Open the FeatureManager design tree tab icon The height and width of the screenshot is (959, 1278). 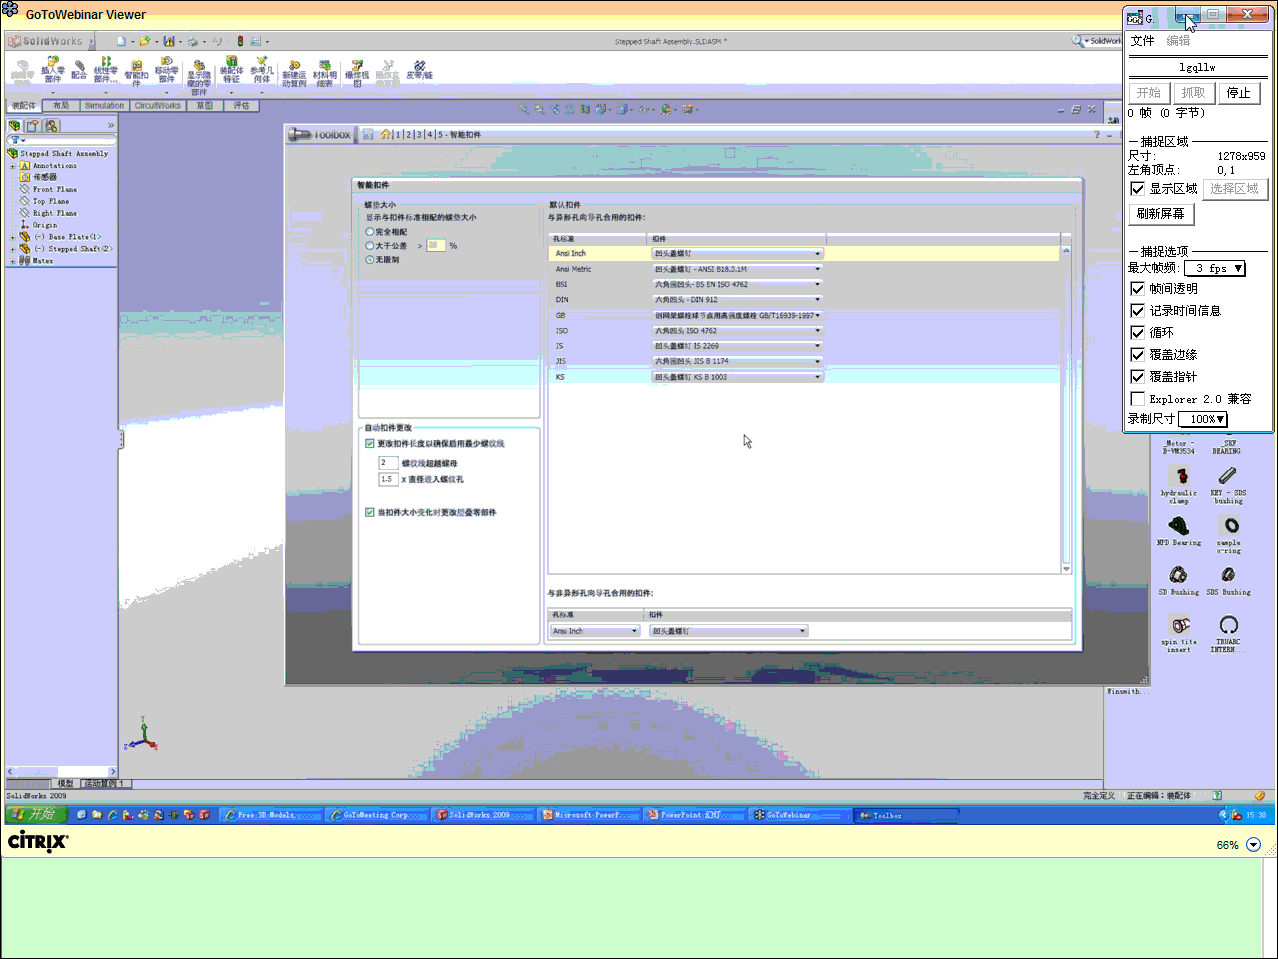click(15, 125)
